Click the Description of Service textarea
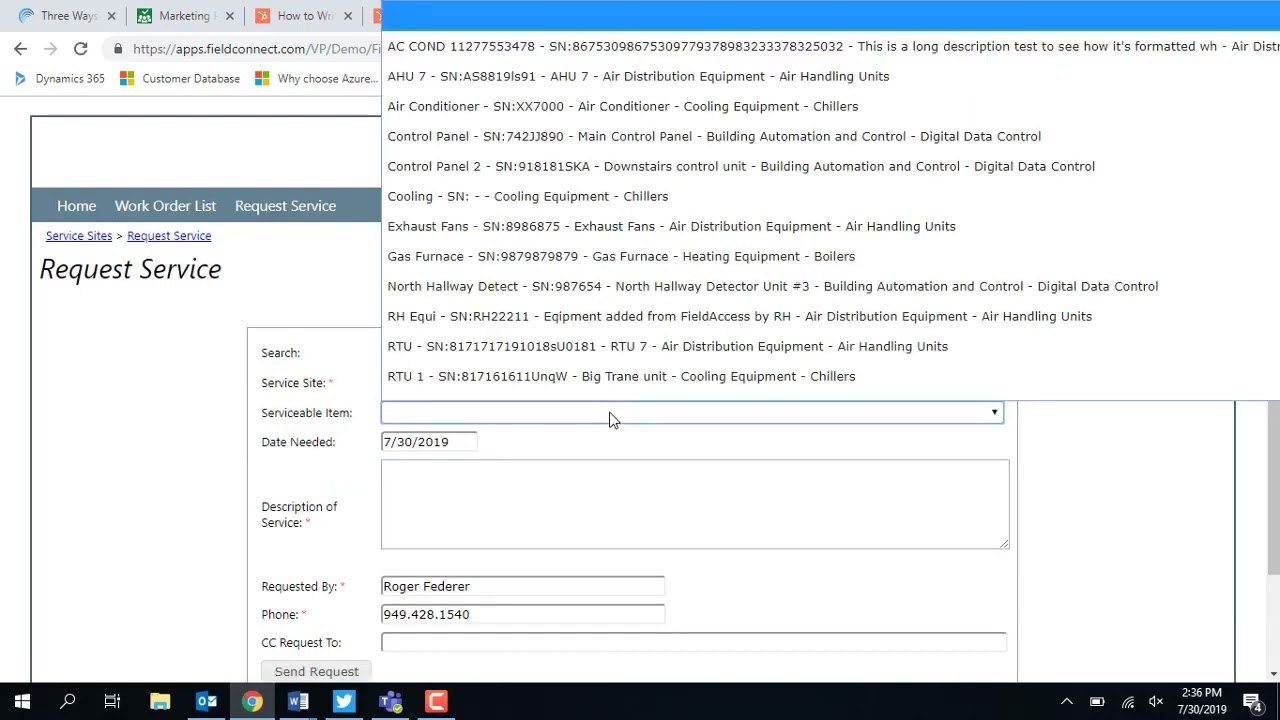Screen dimensions: 1280x720 (x=695, y=504)
